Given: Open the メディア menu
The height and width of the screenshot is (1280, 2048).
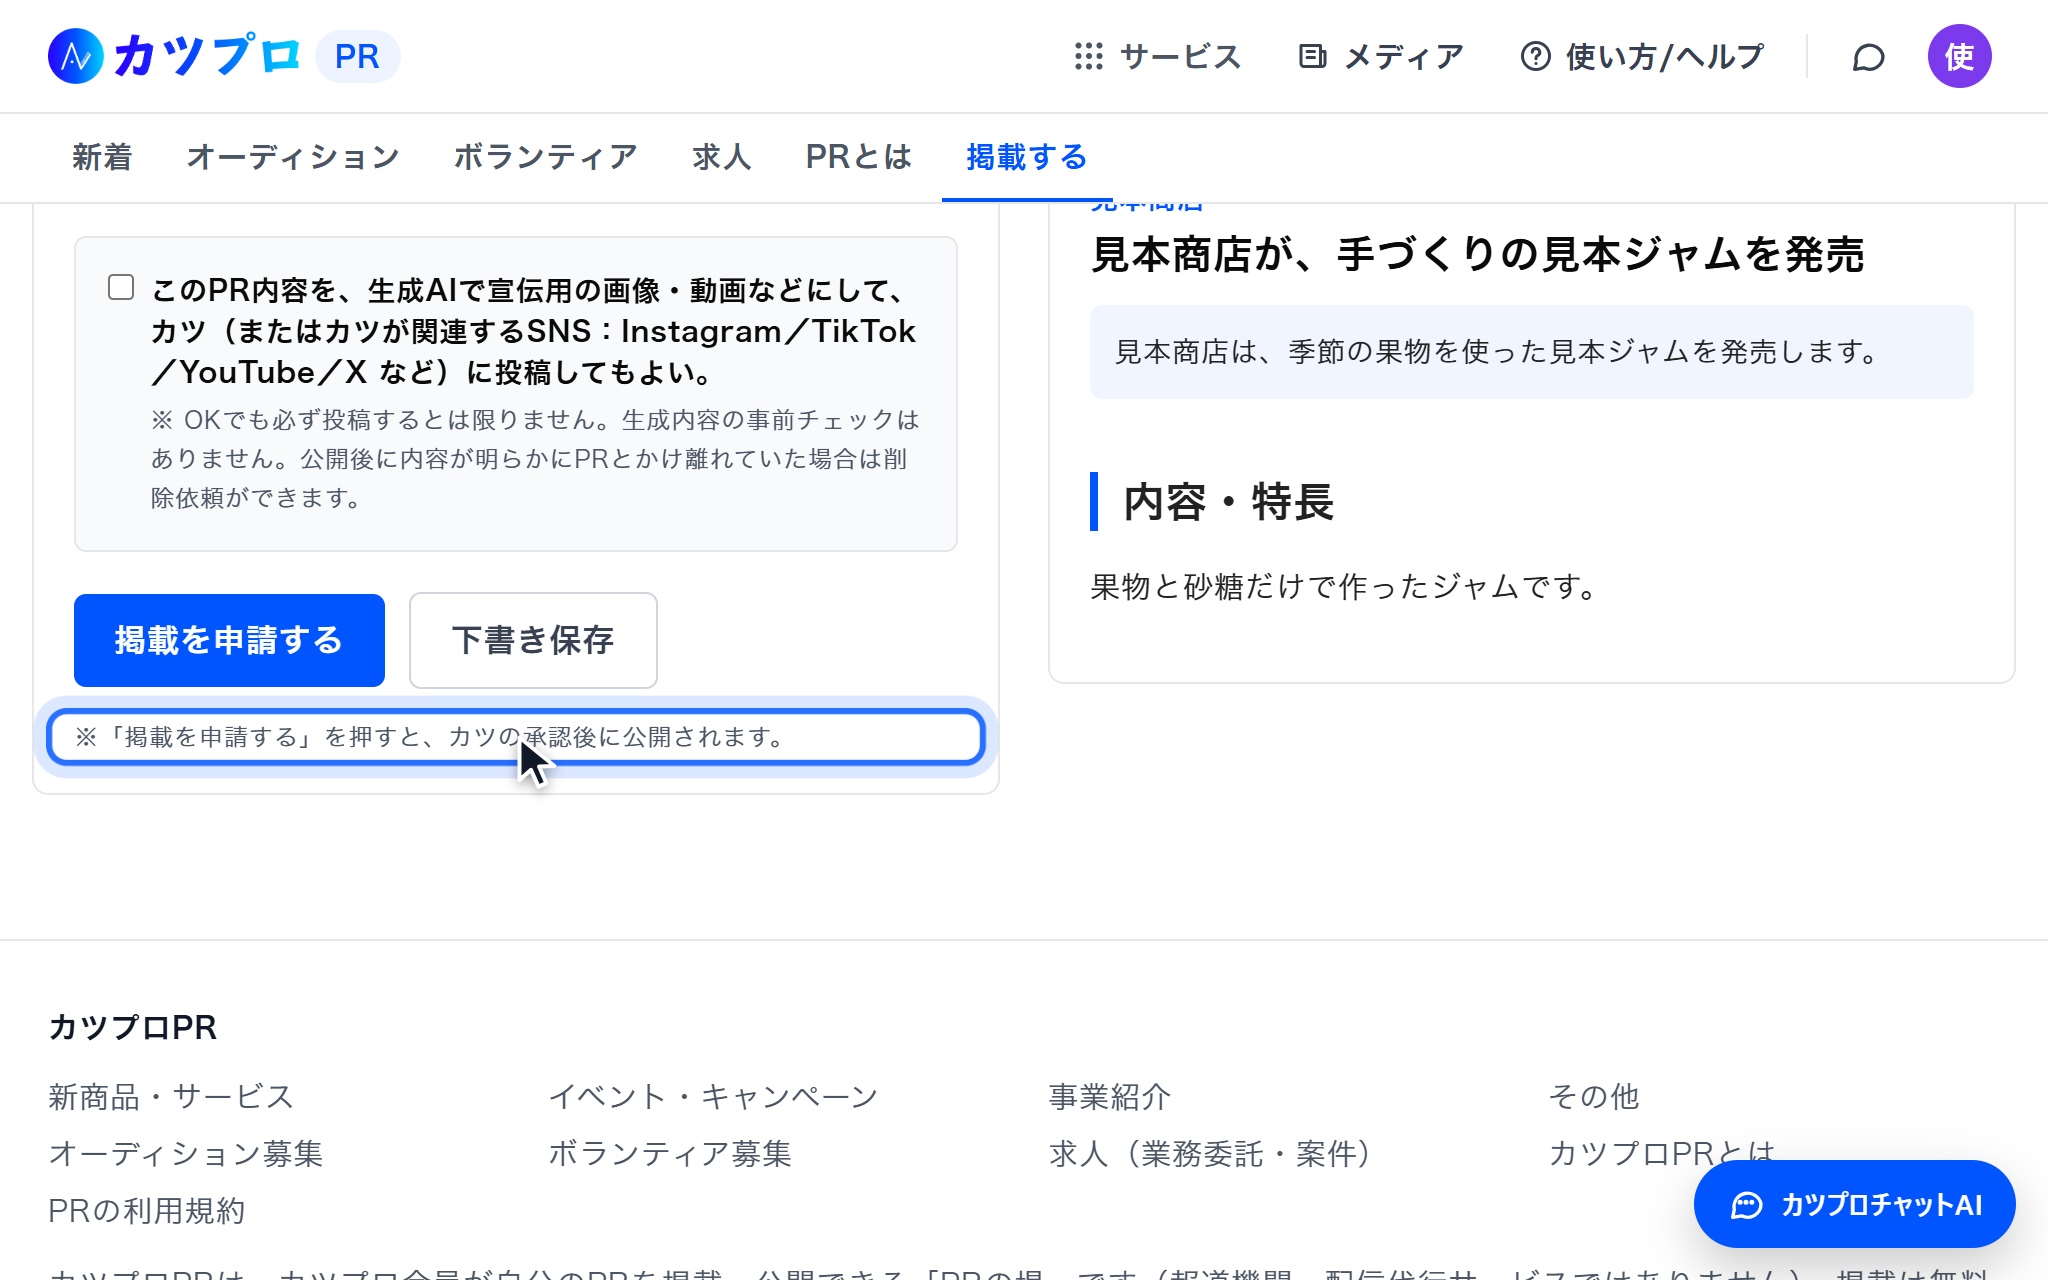Looking at the screenshot, I should click(x=1380, y=56).
